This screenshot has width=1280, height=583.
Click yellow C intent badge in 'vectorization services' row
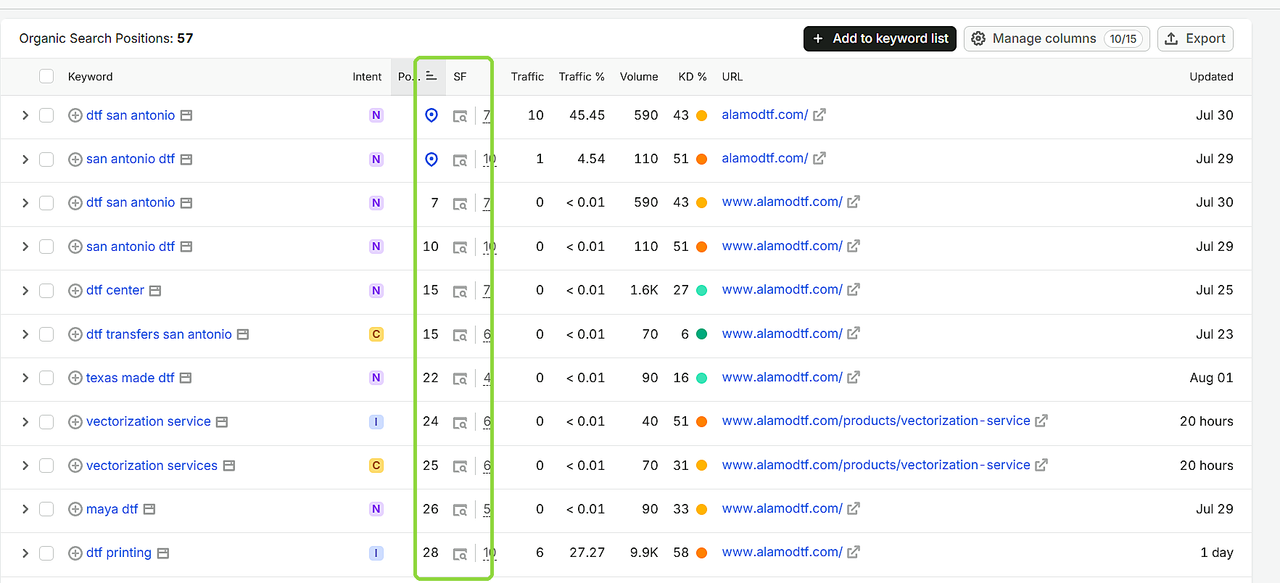coord(376,466)
